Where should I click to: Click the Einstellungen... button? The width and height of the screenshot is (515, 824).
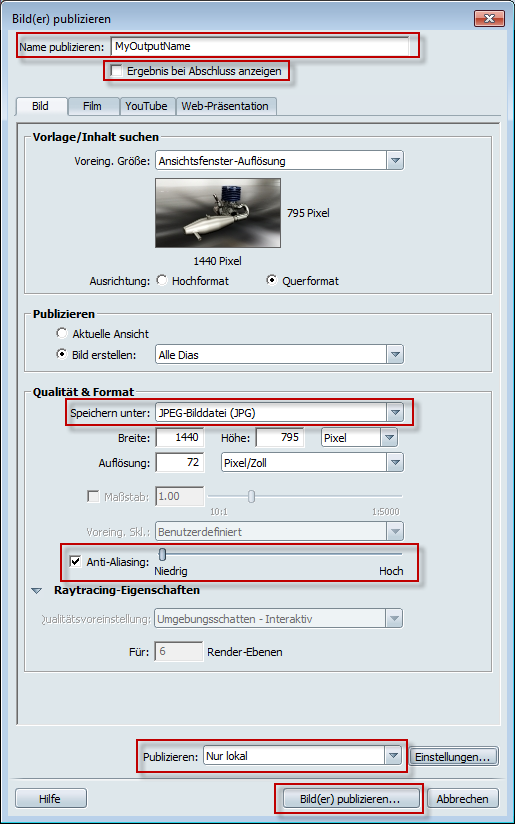coord(453,757)
